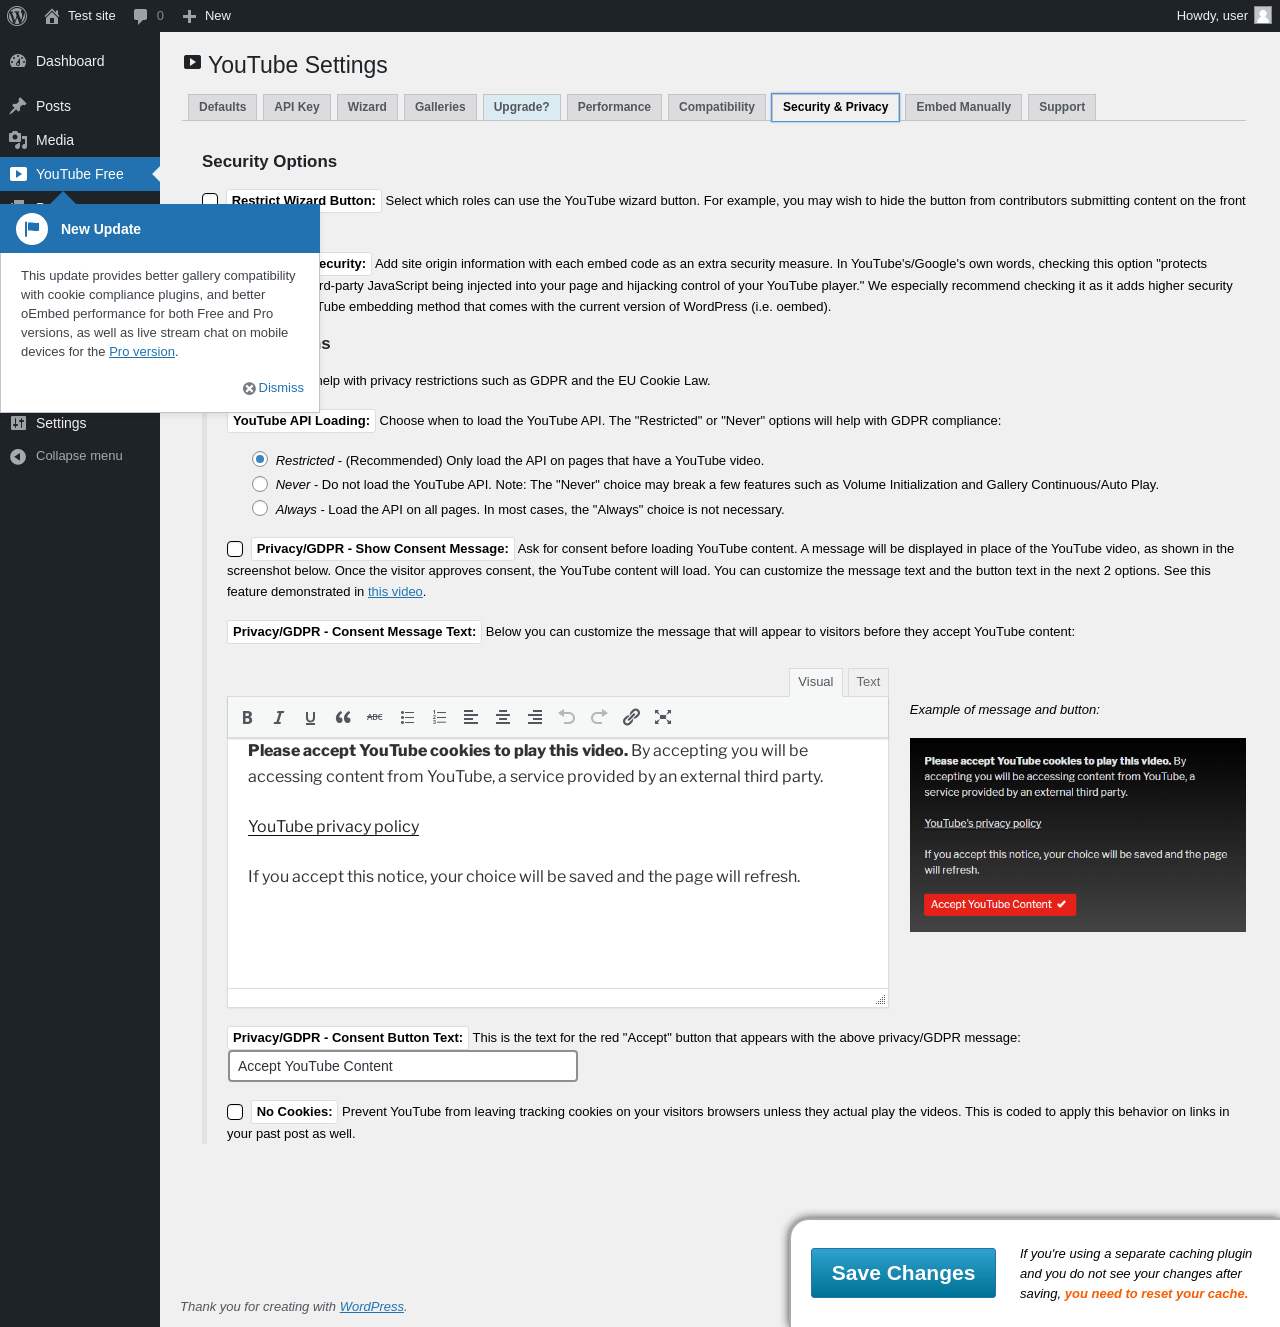Click the user avatar in admin bar
Image resolution: width=1280 pixels, height=1327 pixels.
(1263, 15)
